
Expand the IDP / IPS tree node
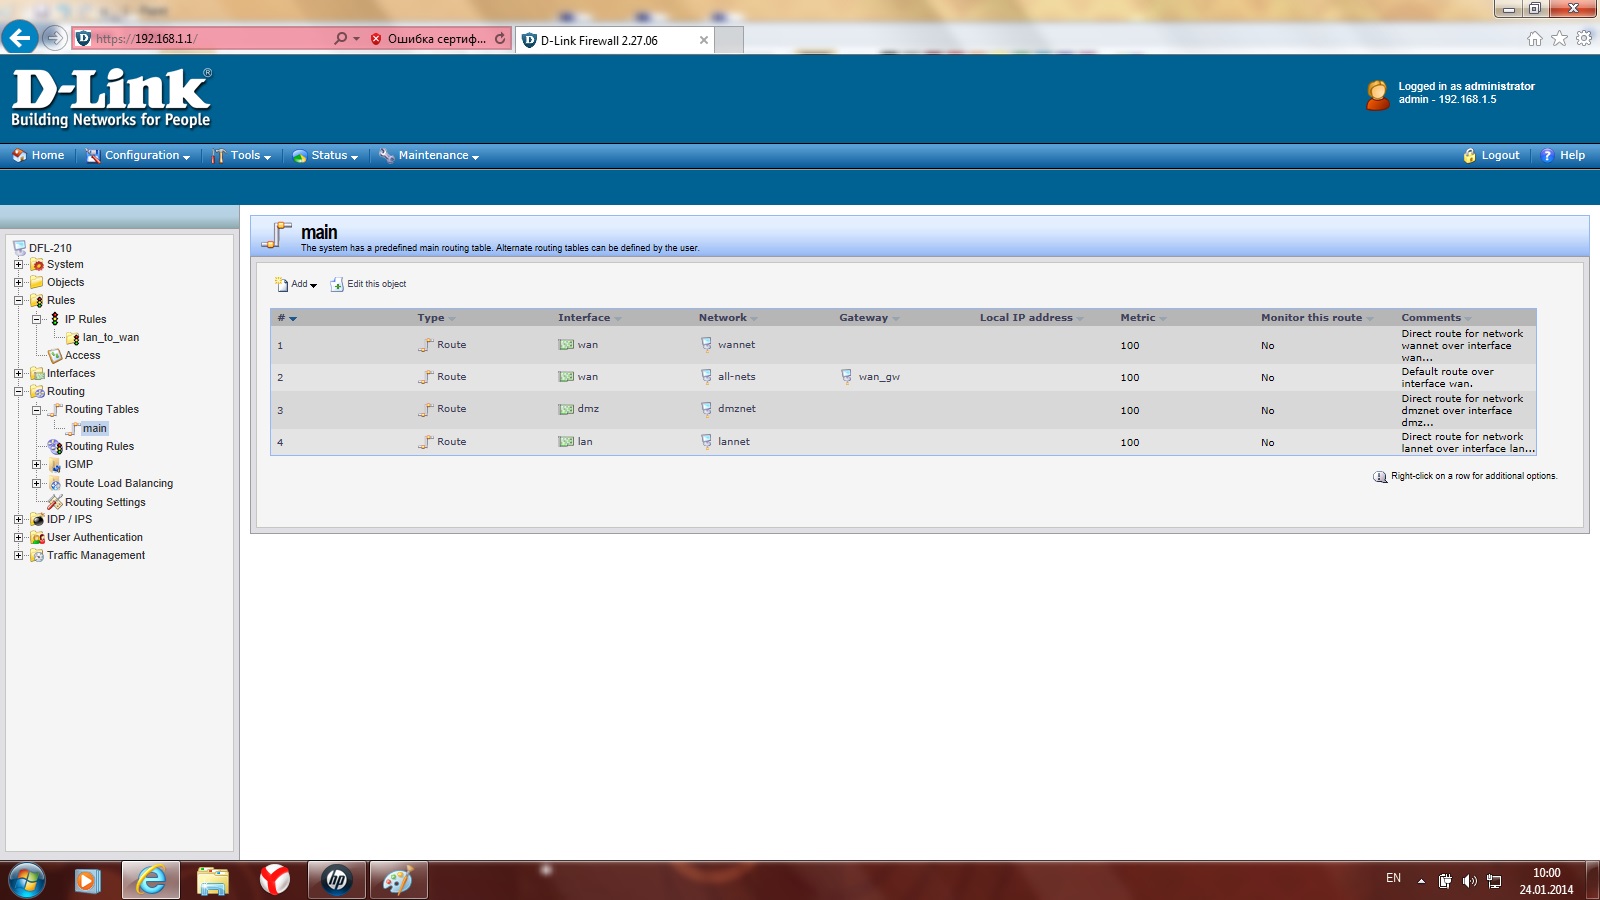18,520
